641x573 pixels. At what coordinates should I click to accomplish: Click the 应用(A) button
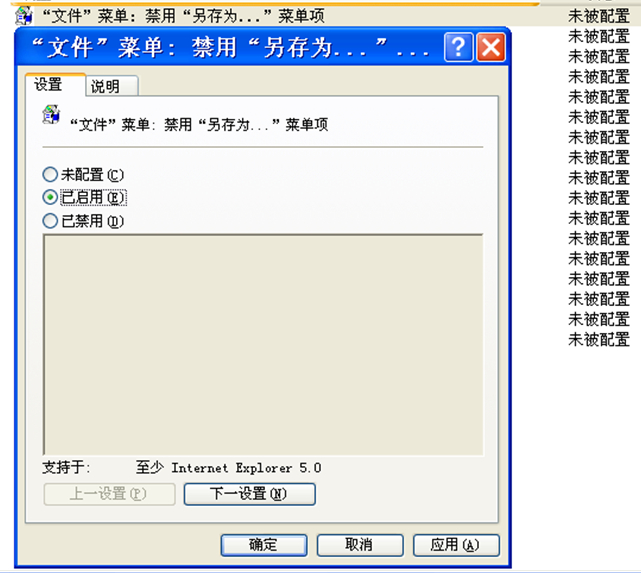(456, 545)
